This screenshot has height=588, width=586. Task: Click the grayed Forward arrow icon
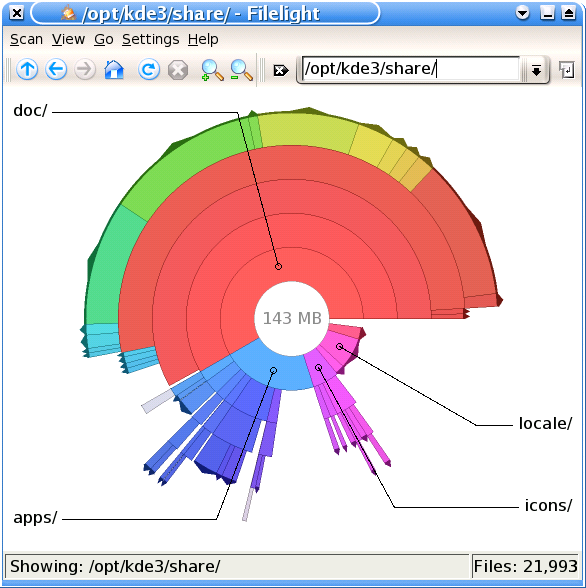(85, 69)
